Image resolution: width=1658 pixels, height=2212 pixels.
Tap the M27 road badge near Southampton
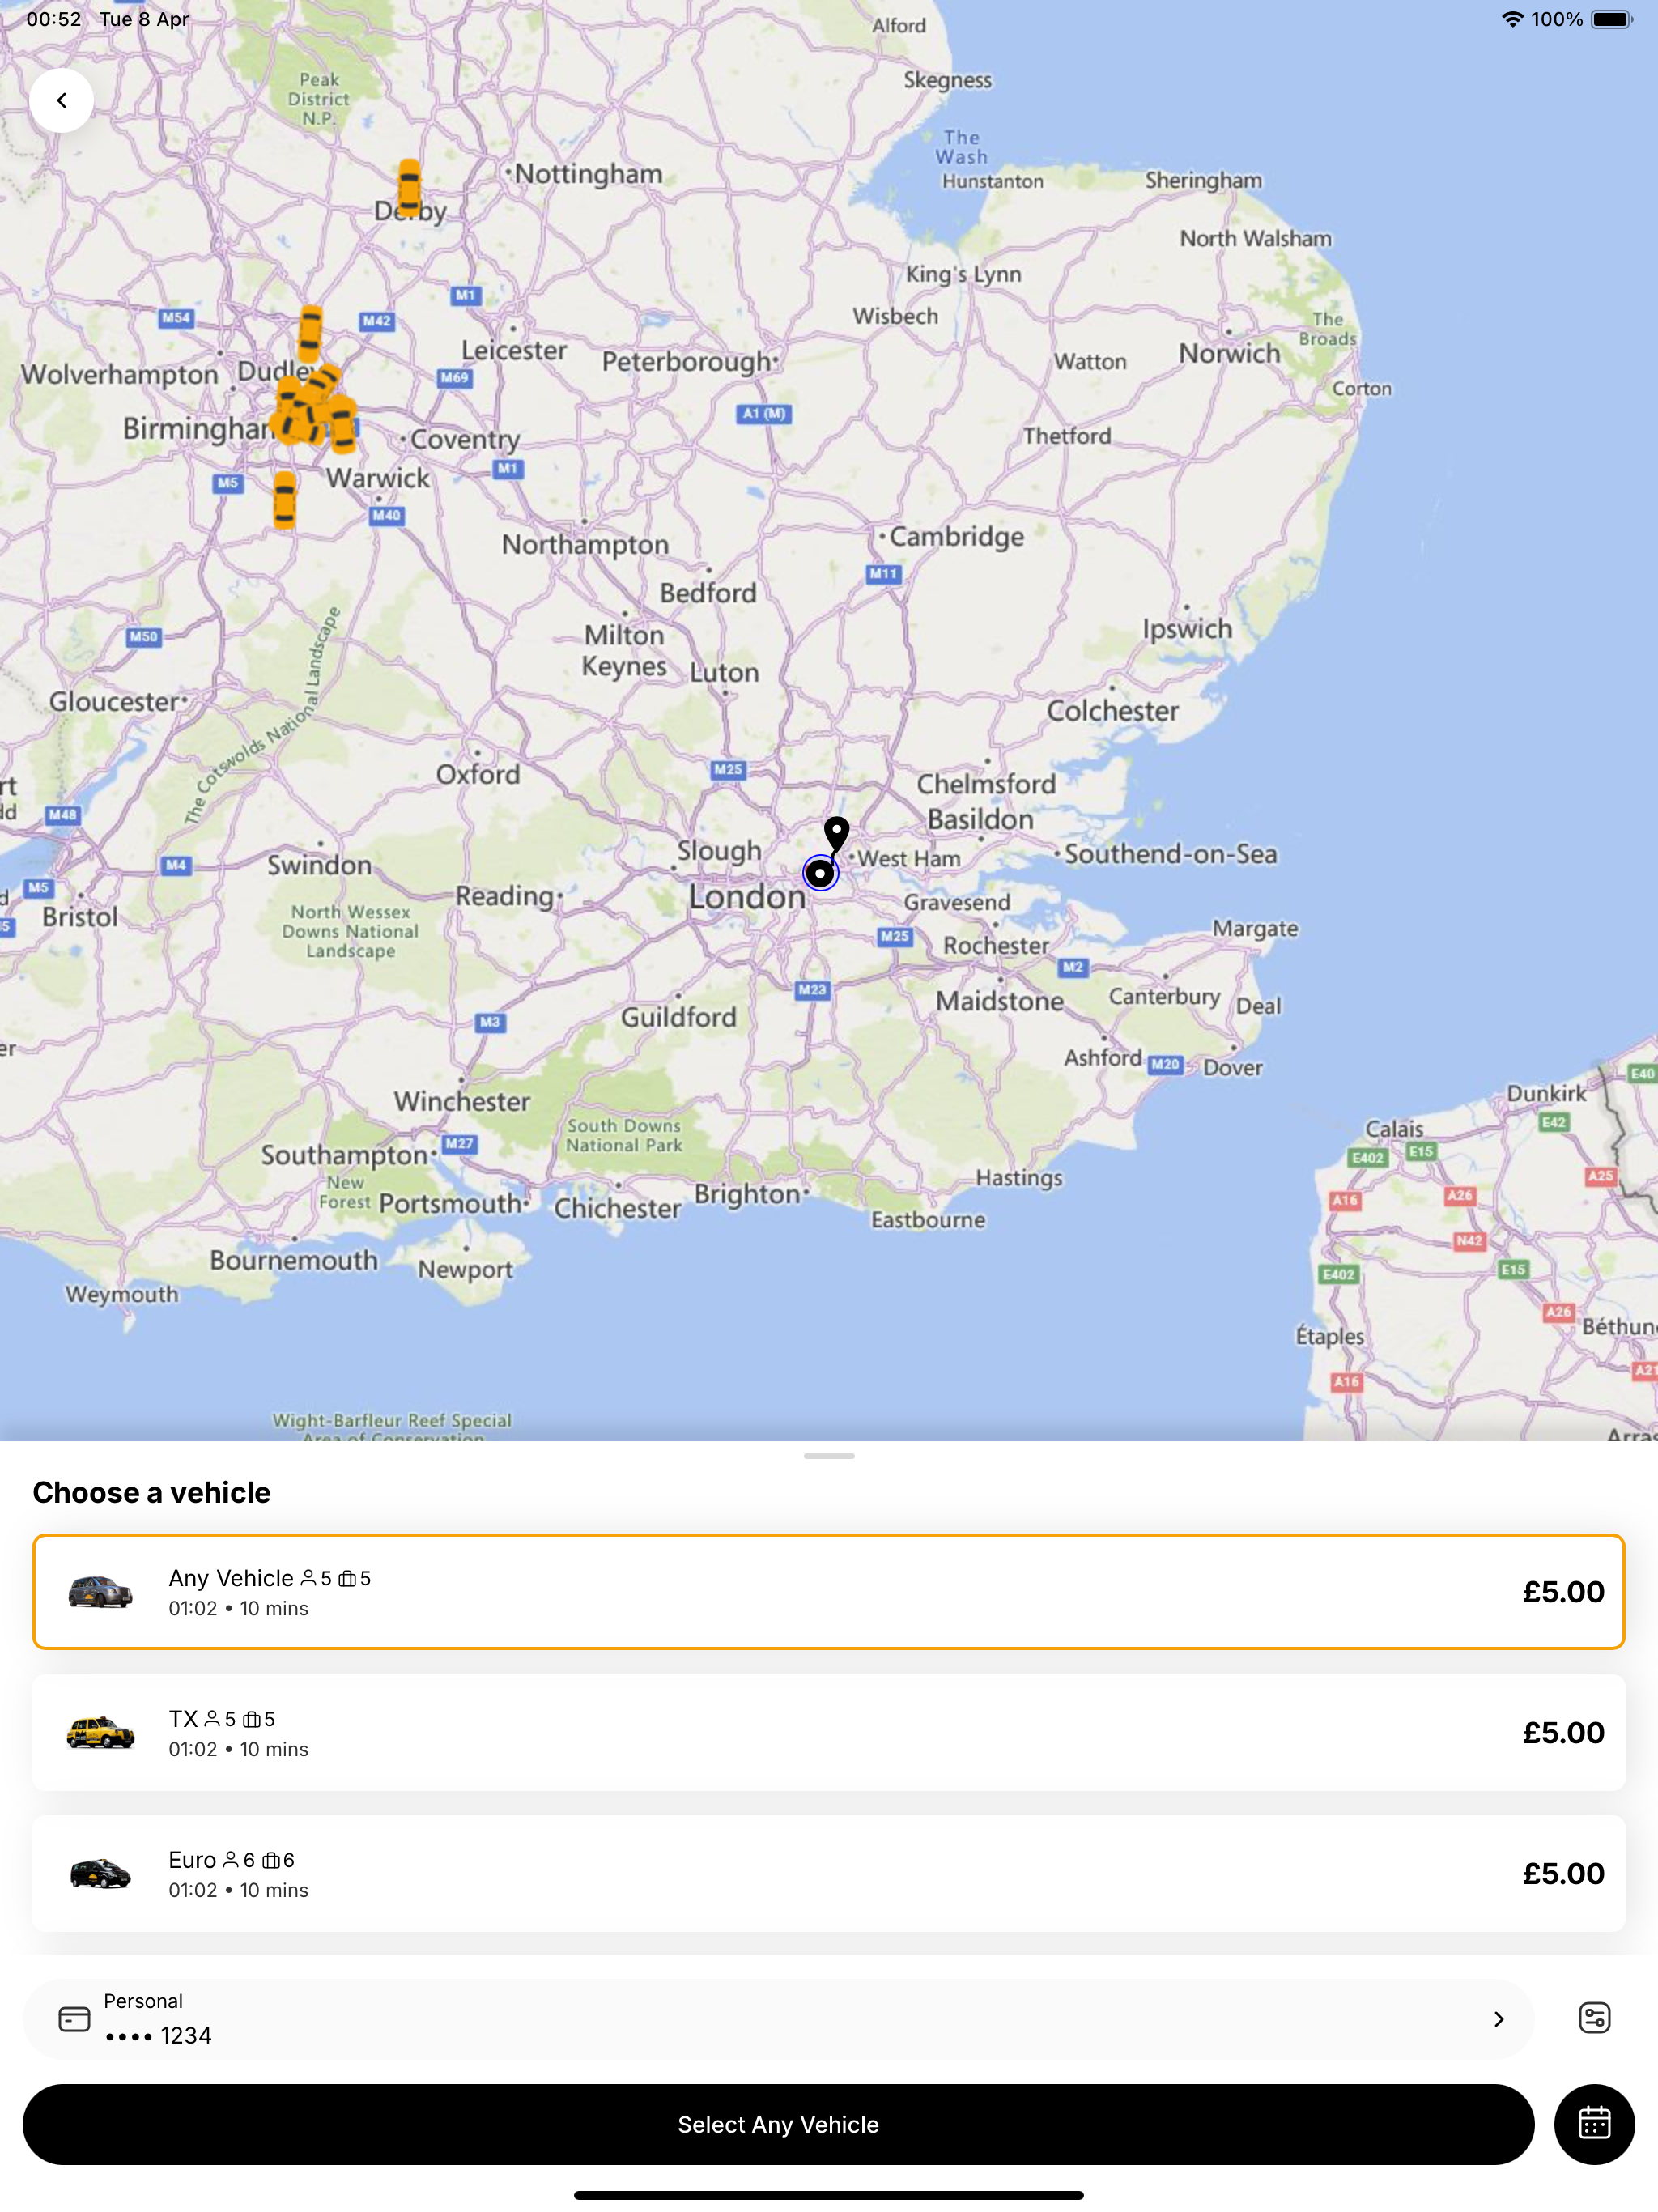459,1143
